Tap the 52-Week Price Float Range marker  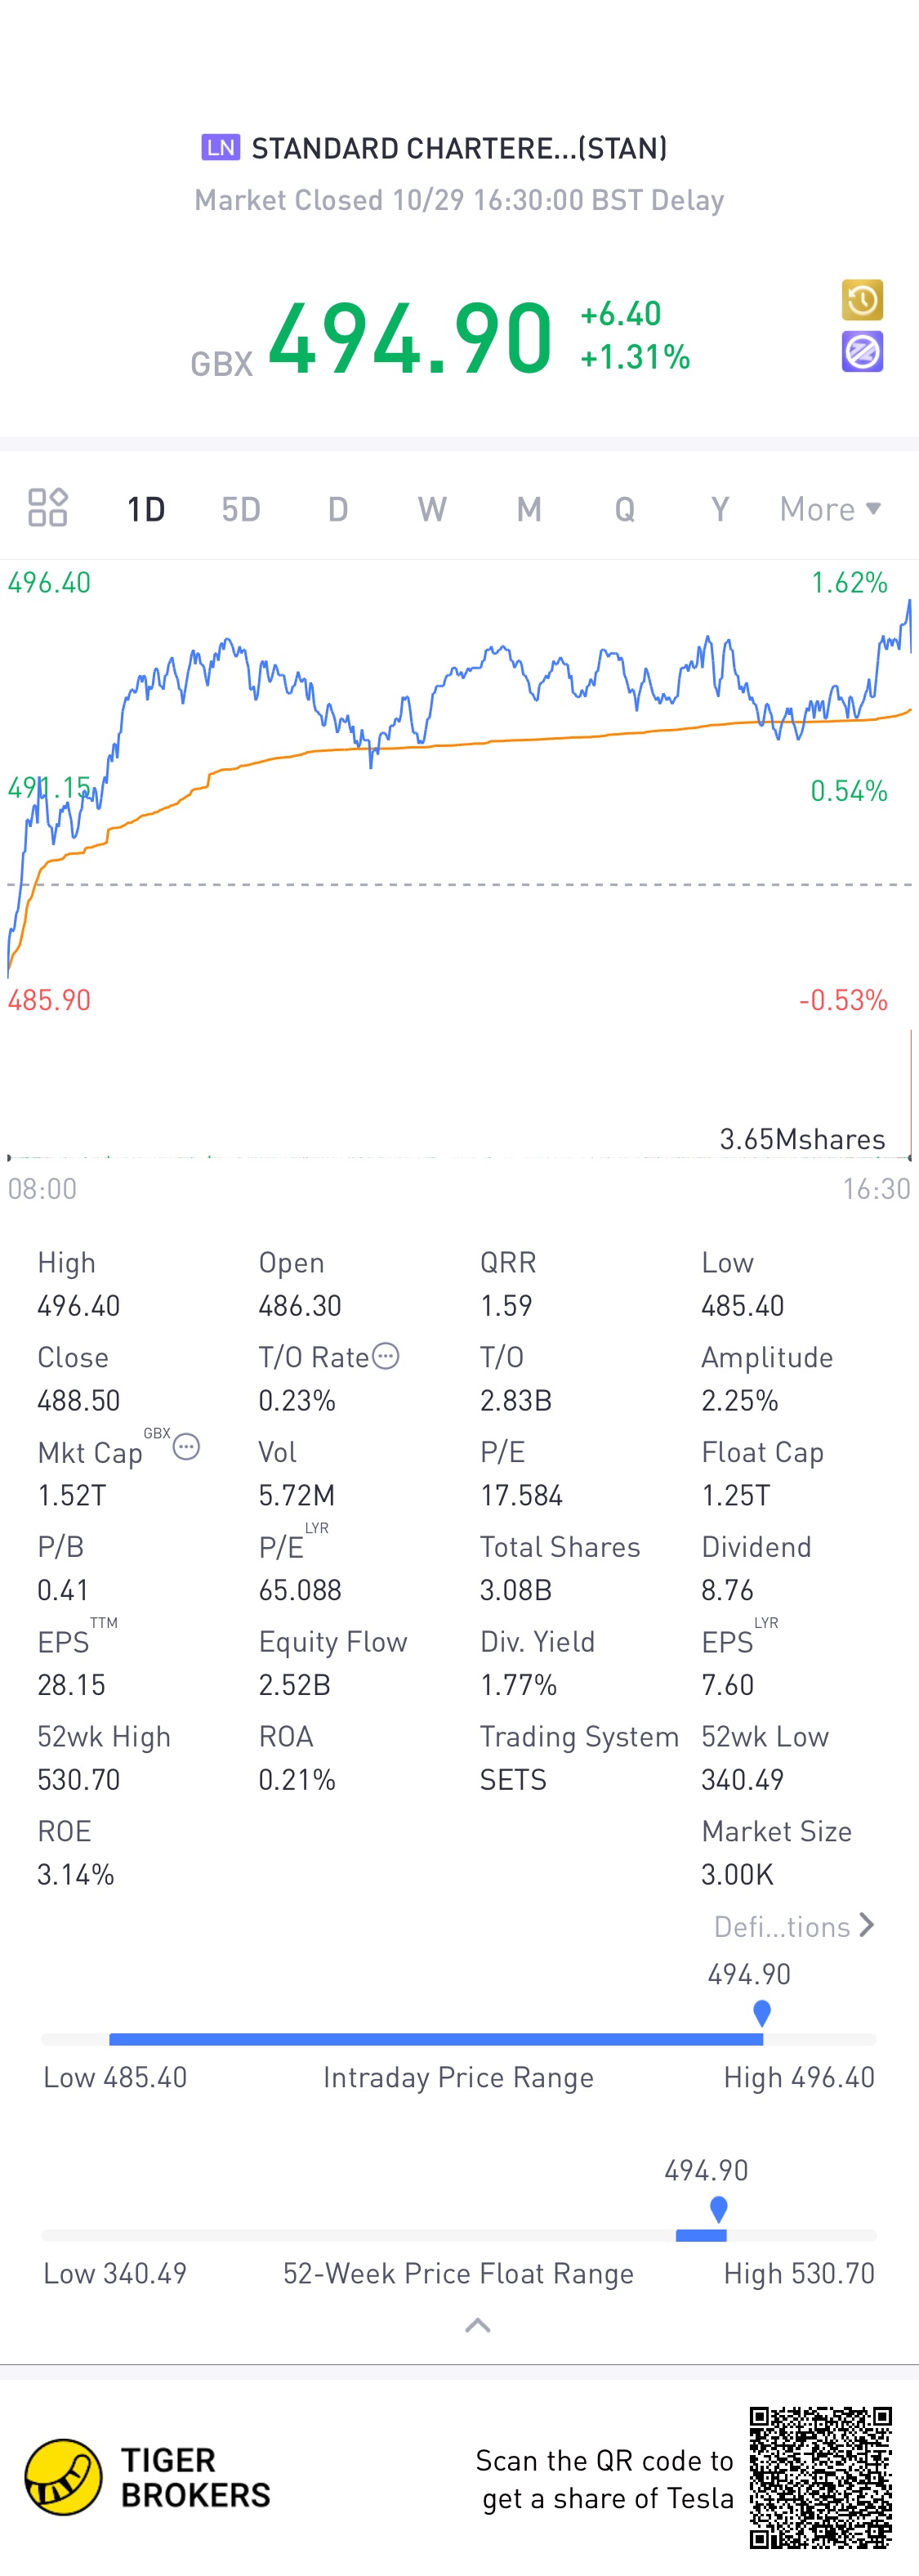(718, 2208)
